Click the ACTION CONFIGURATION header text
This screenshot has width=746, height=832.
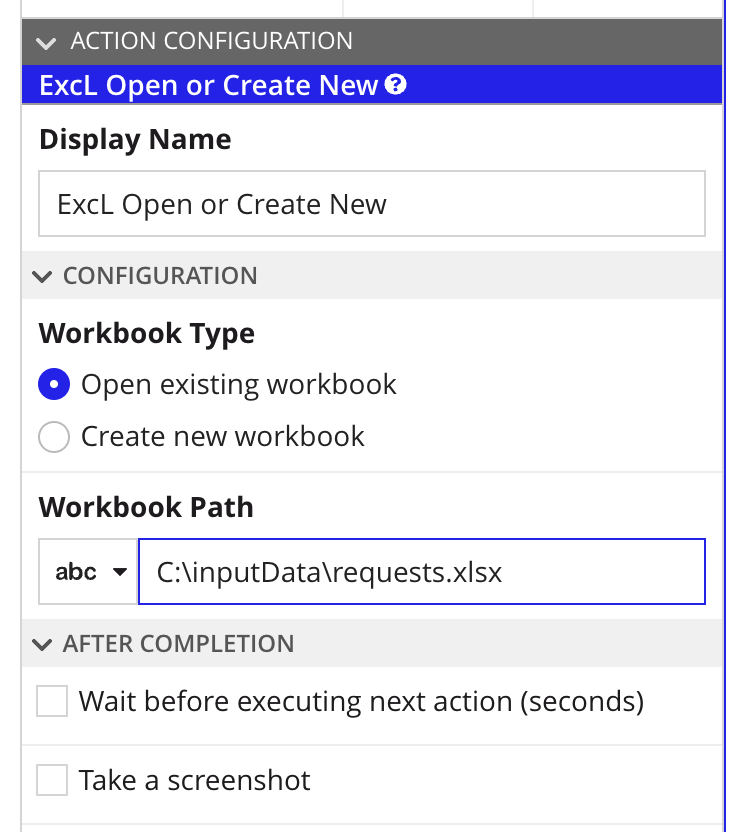pyautogui.click(x=211, y=42)
